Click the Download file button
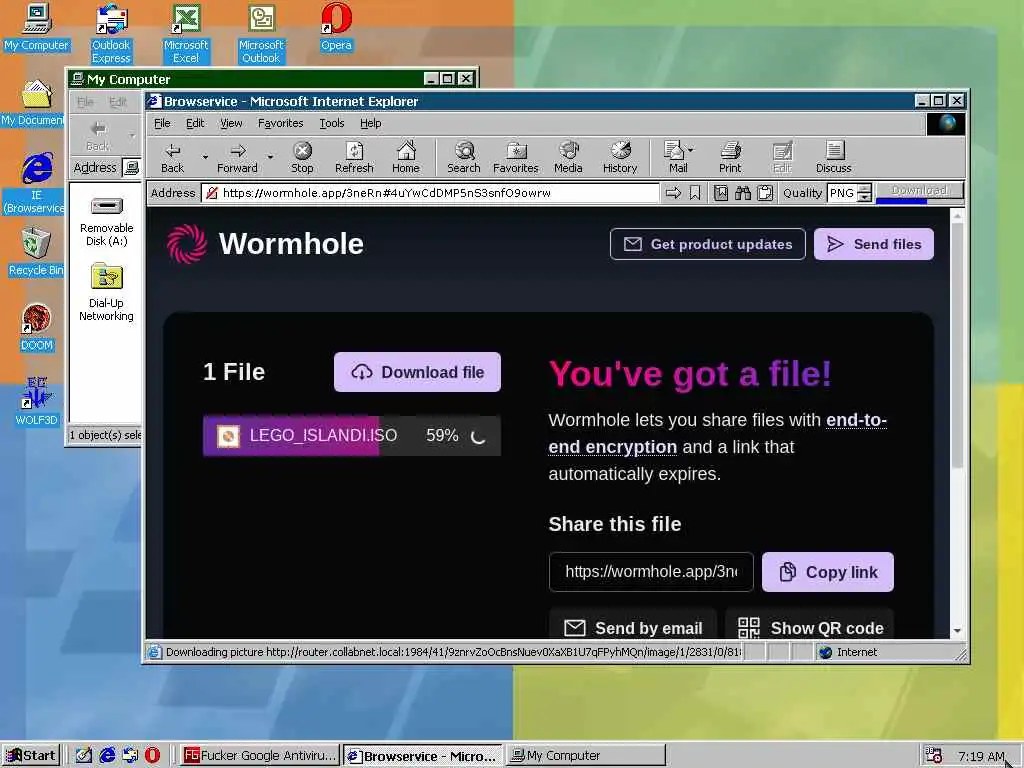The width and height of the screenshot is (1024, 768). coord(417,372)
